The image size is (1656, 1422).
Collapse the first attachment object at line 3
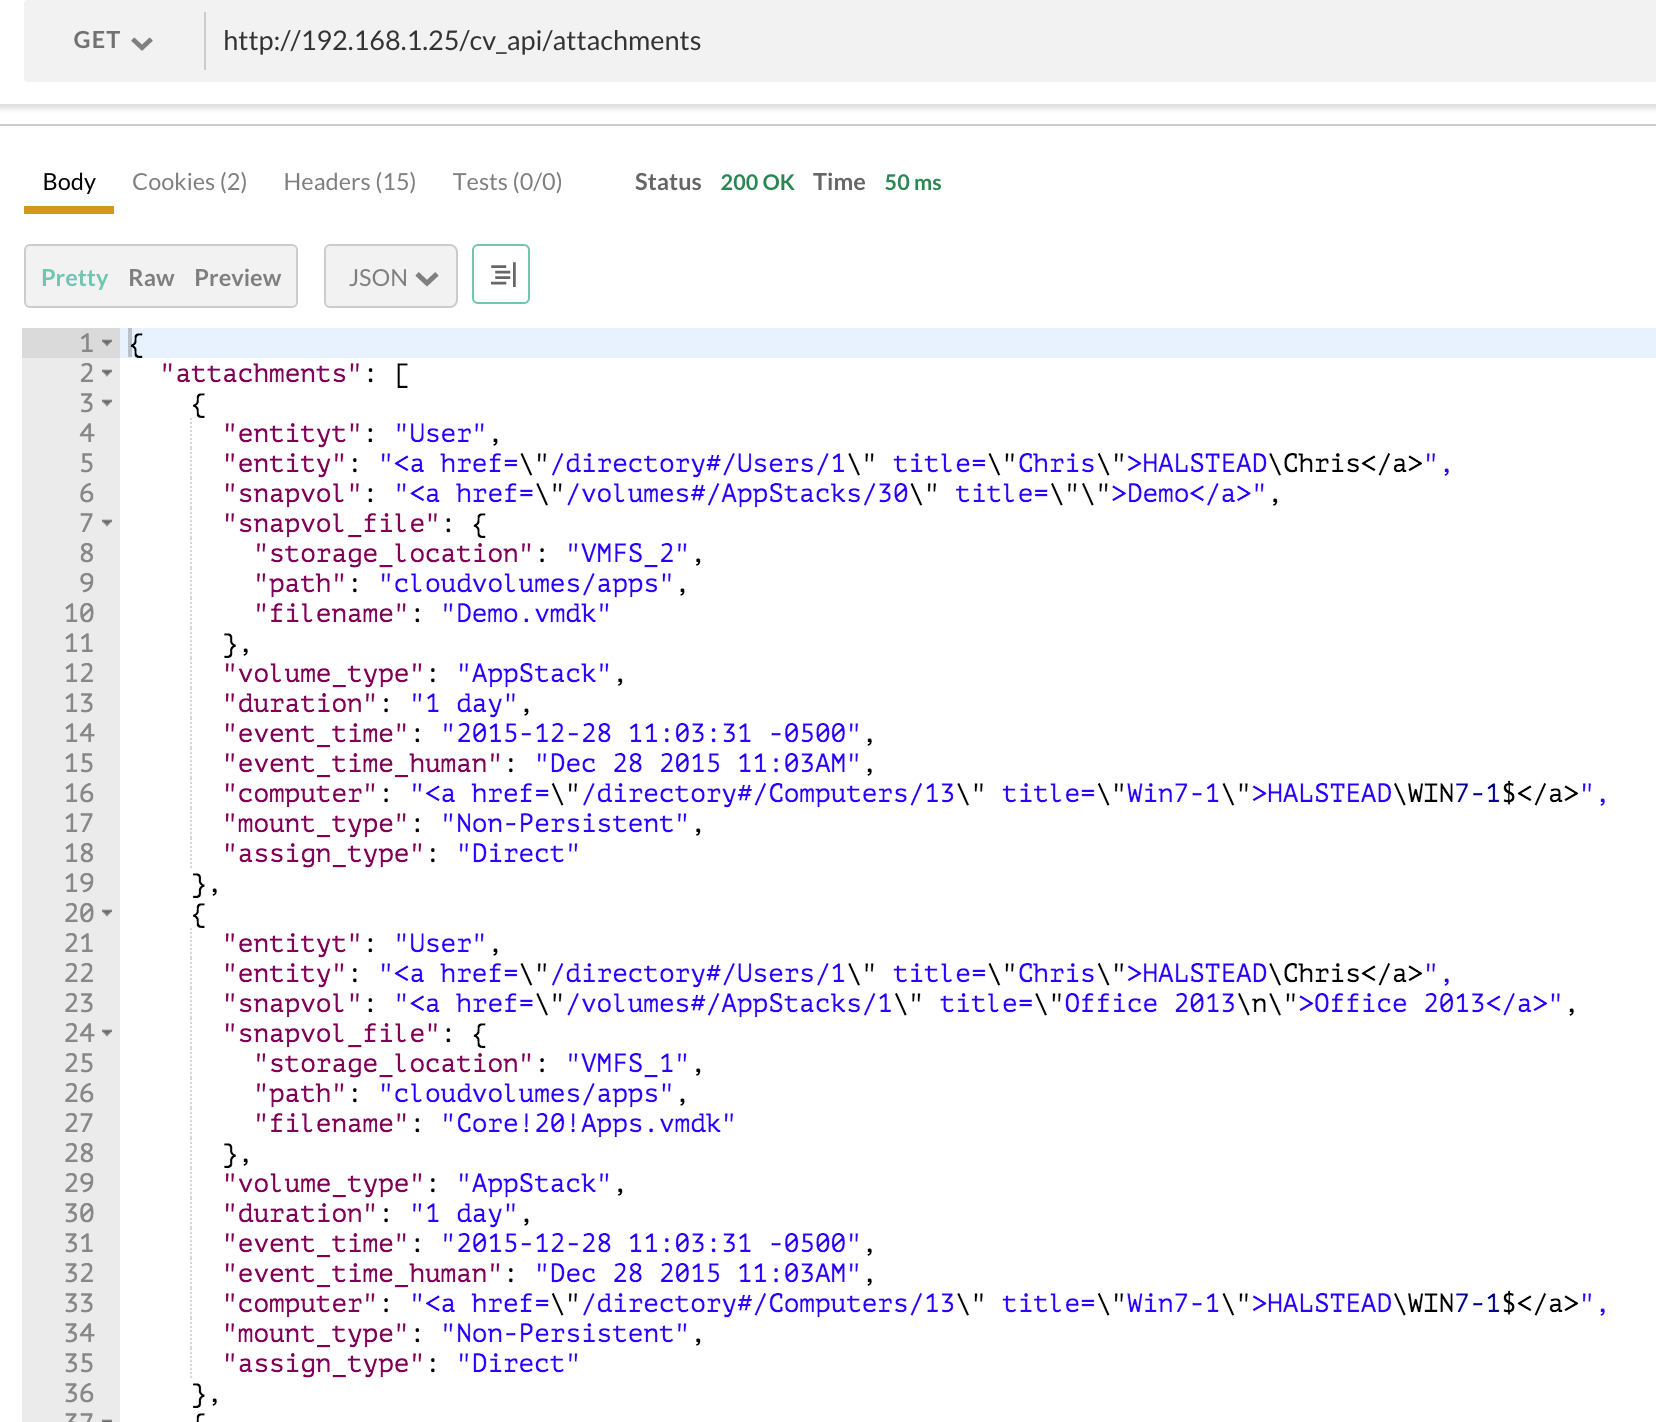click(107, 403)
